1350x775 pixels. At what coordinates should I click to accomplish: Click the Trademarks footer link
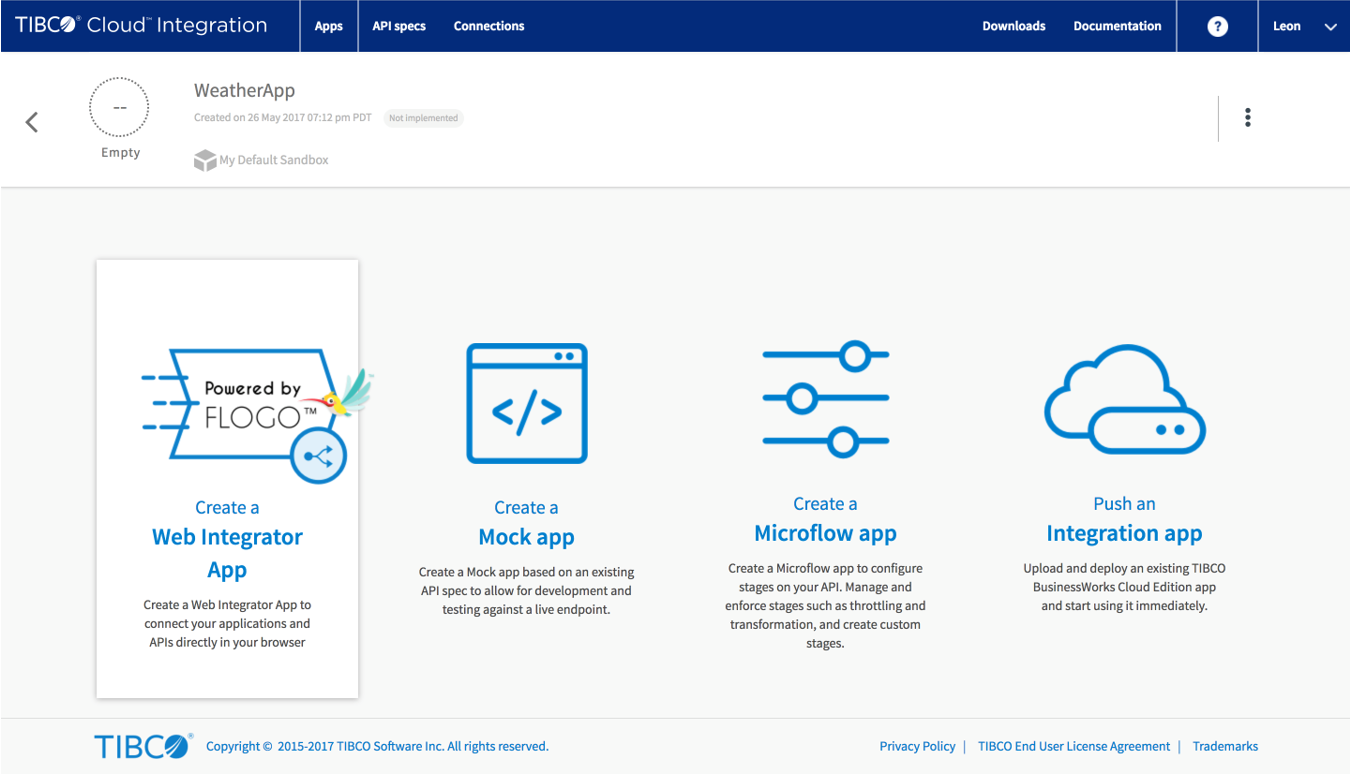click(x=1225, y=746)
